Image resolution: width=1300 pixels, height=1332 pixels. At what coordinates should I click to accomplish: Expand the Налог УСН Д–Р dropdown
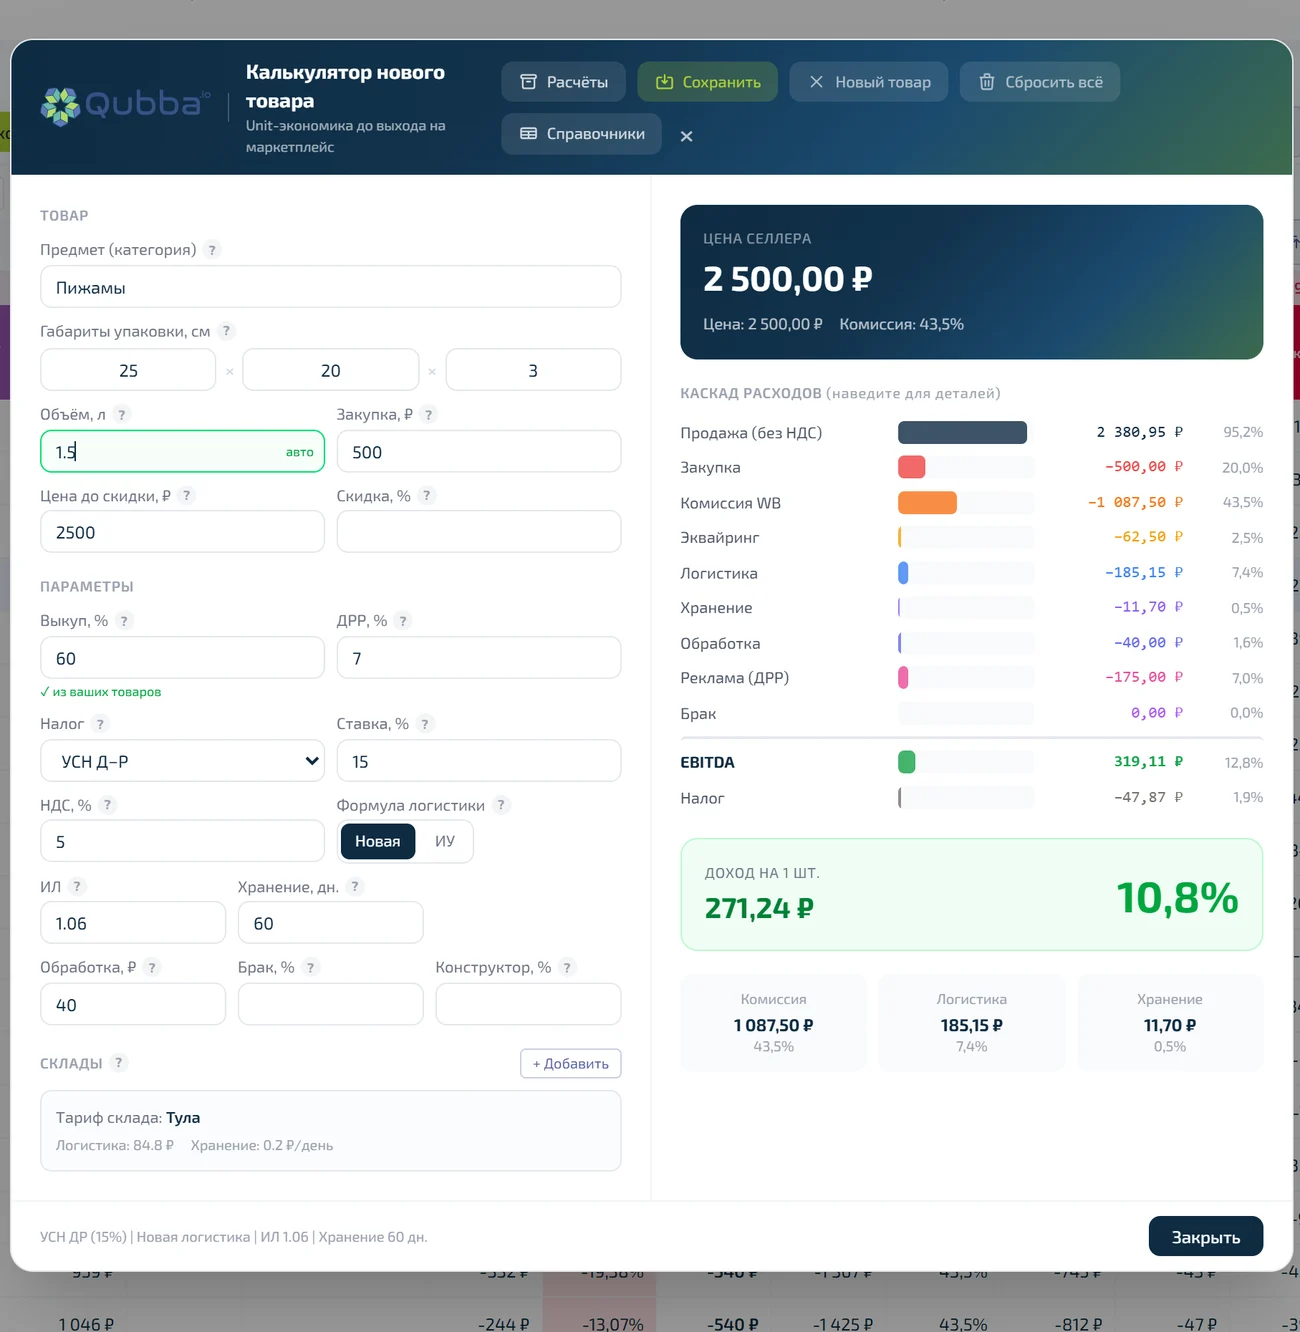182,761
